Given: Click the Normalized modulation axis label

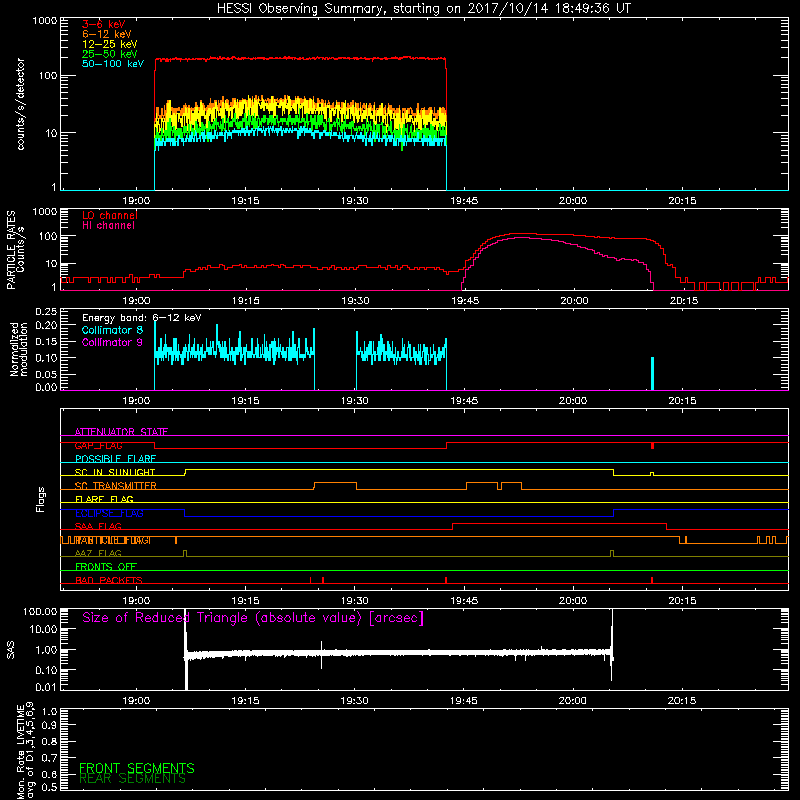Looking at the screenshot, I should 19,349.
